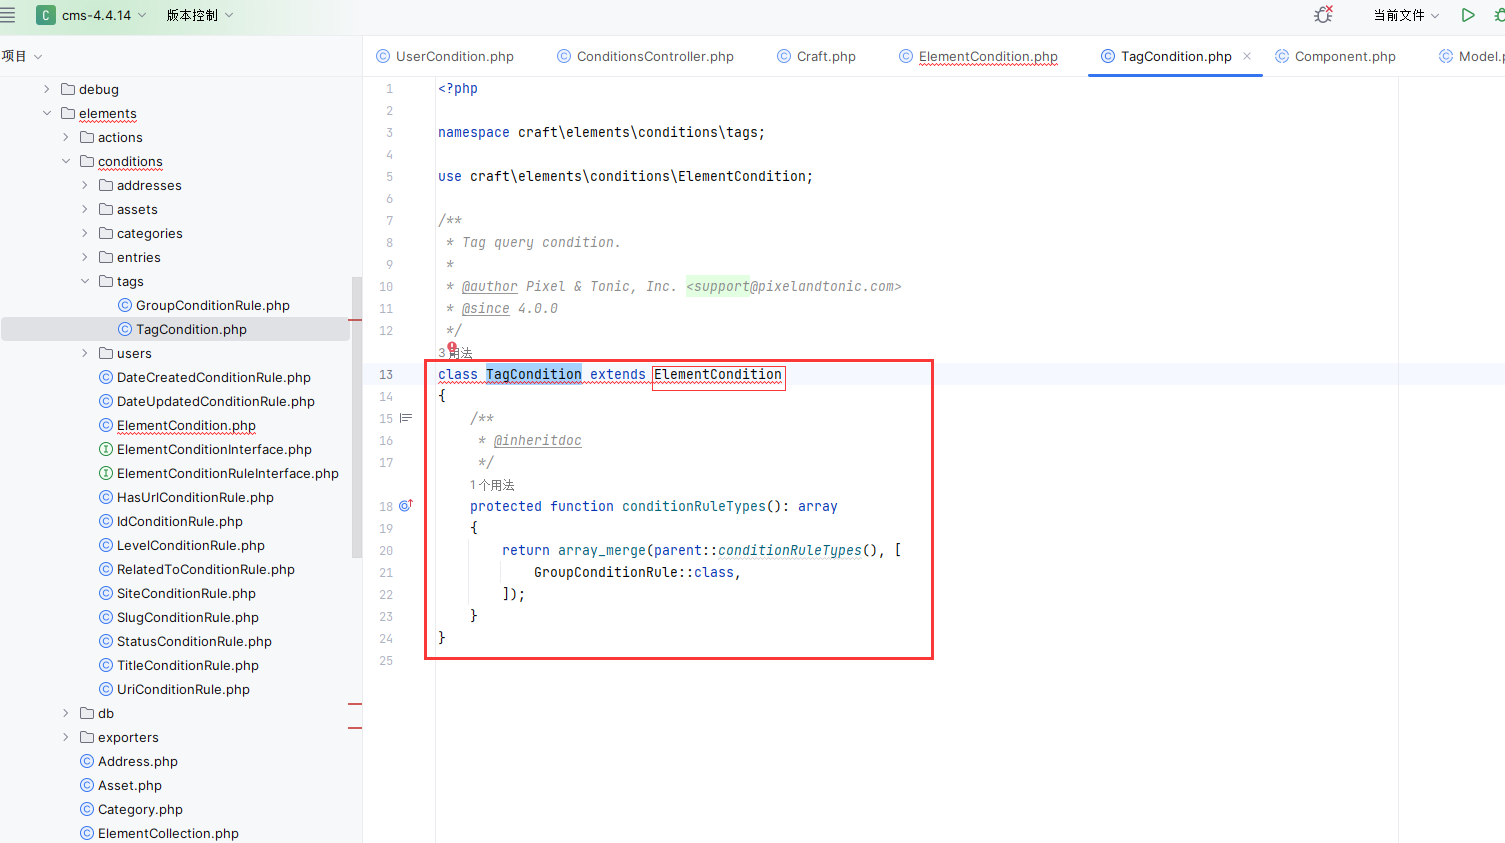Viewport: 1505px width, 843px height.
Task: Open ElementCondition.php in project tree
Action: [x=177, y=425]
